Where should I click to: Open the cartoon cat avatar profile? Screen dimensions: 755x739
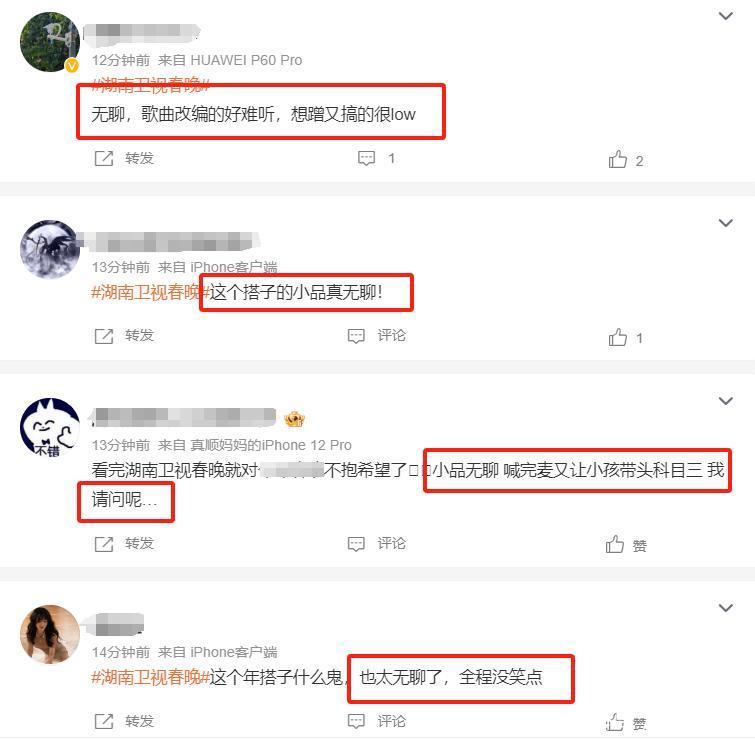[x=50, y=428]
